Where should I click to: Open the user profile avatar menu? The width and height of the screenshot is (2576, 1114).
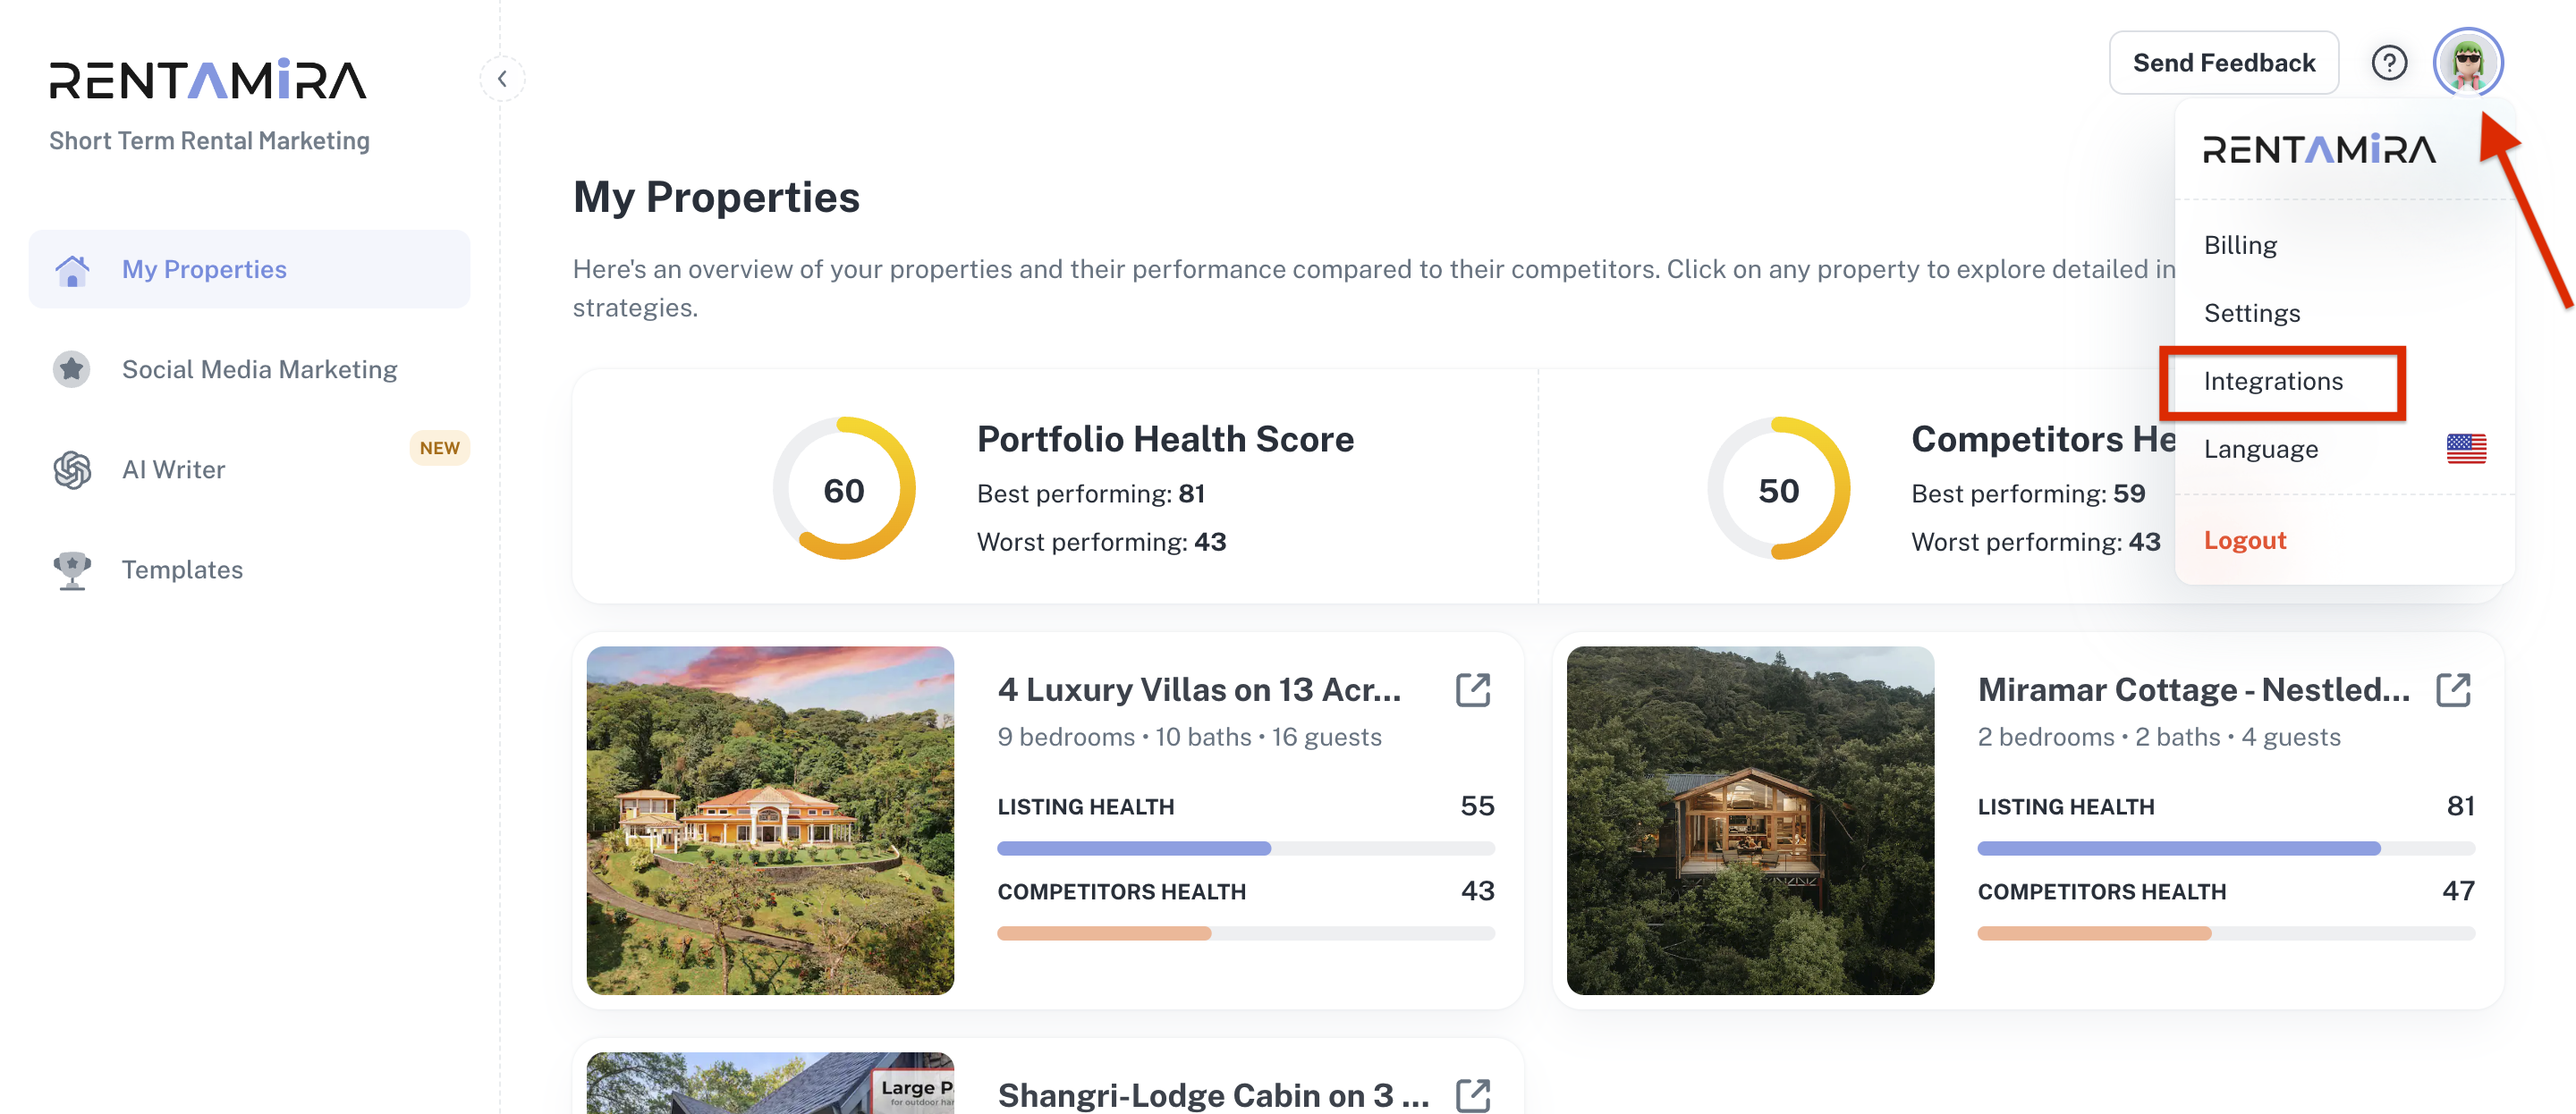point(2467,63)
